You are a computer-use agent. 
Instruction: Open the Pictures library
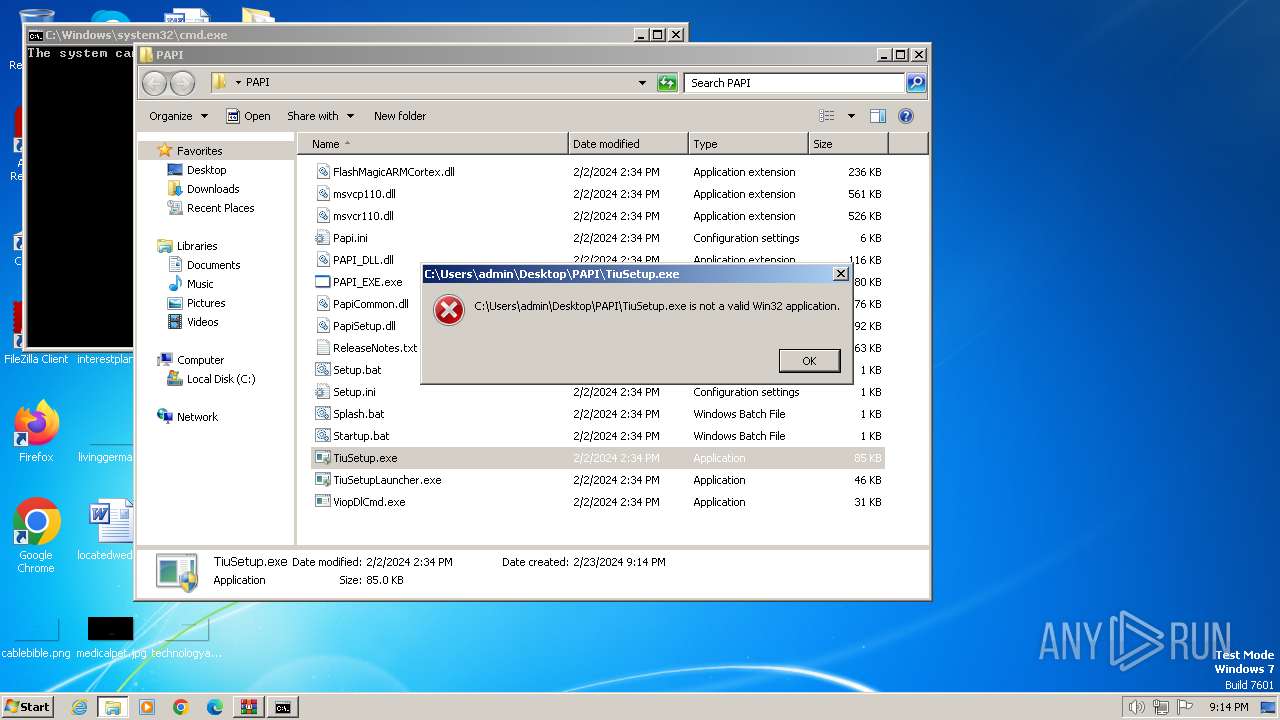pos(206,303)
